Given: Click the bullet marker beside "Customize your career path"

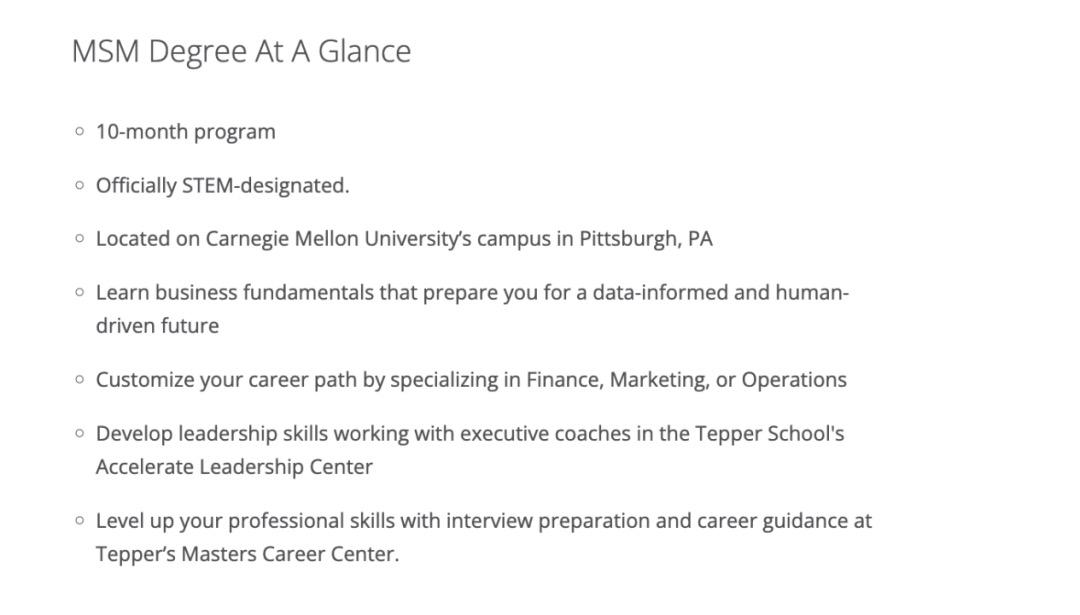Looking at the screenshot, I should 80,380.
